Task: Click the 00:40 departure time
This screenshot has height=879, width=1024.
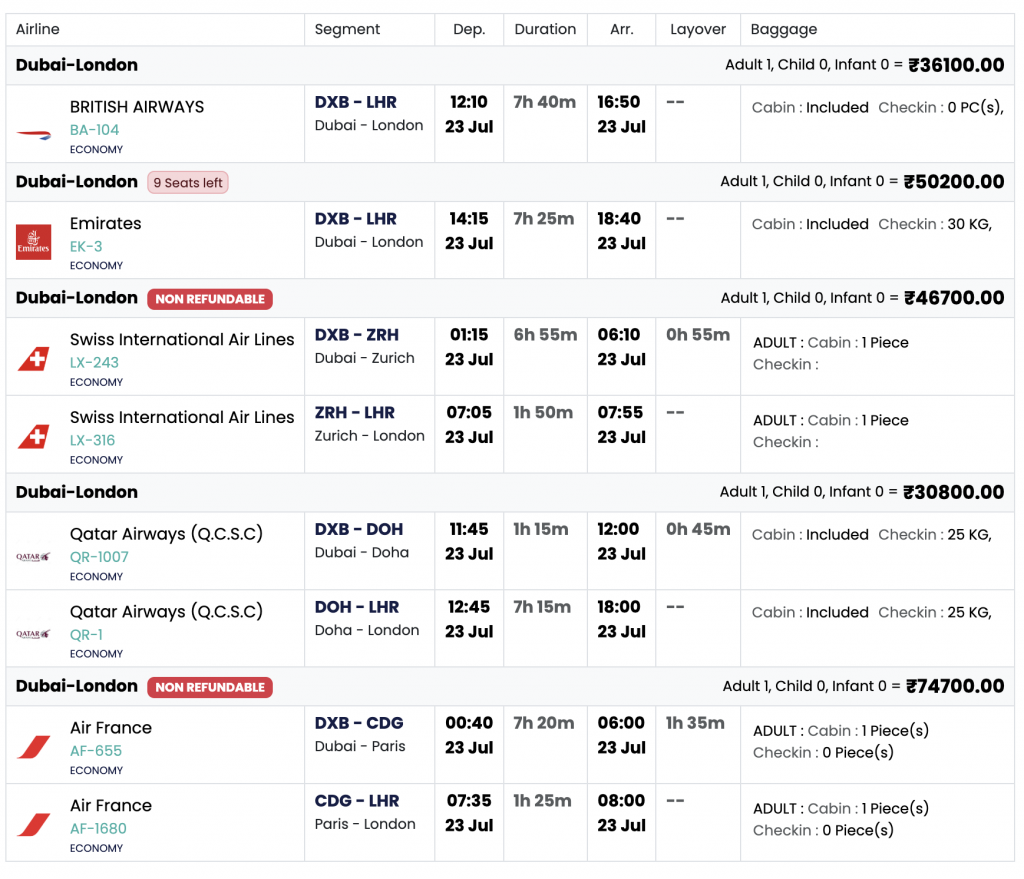Action: (x=469, y=723)
